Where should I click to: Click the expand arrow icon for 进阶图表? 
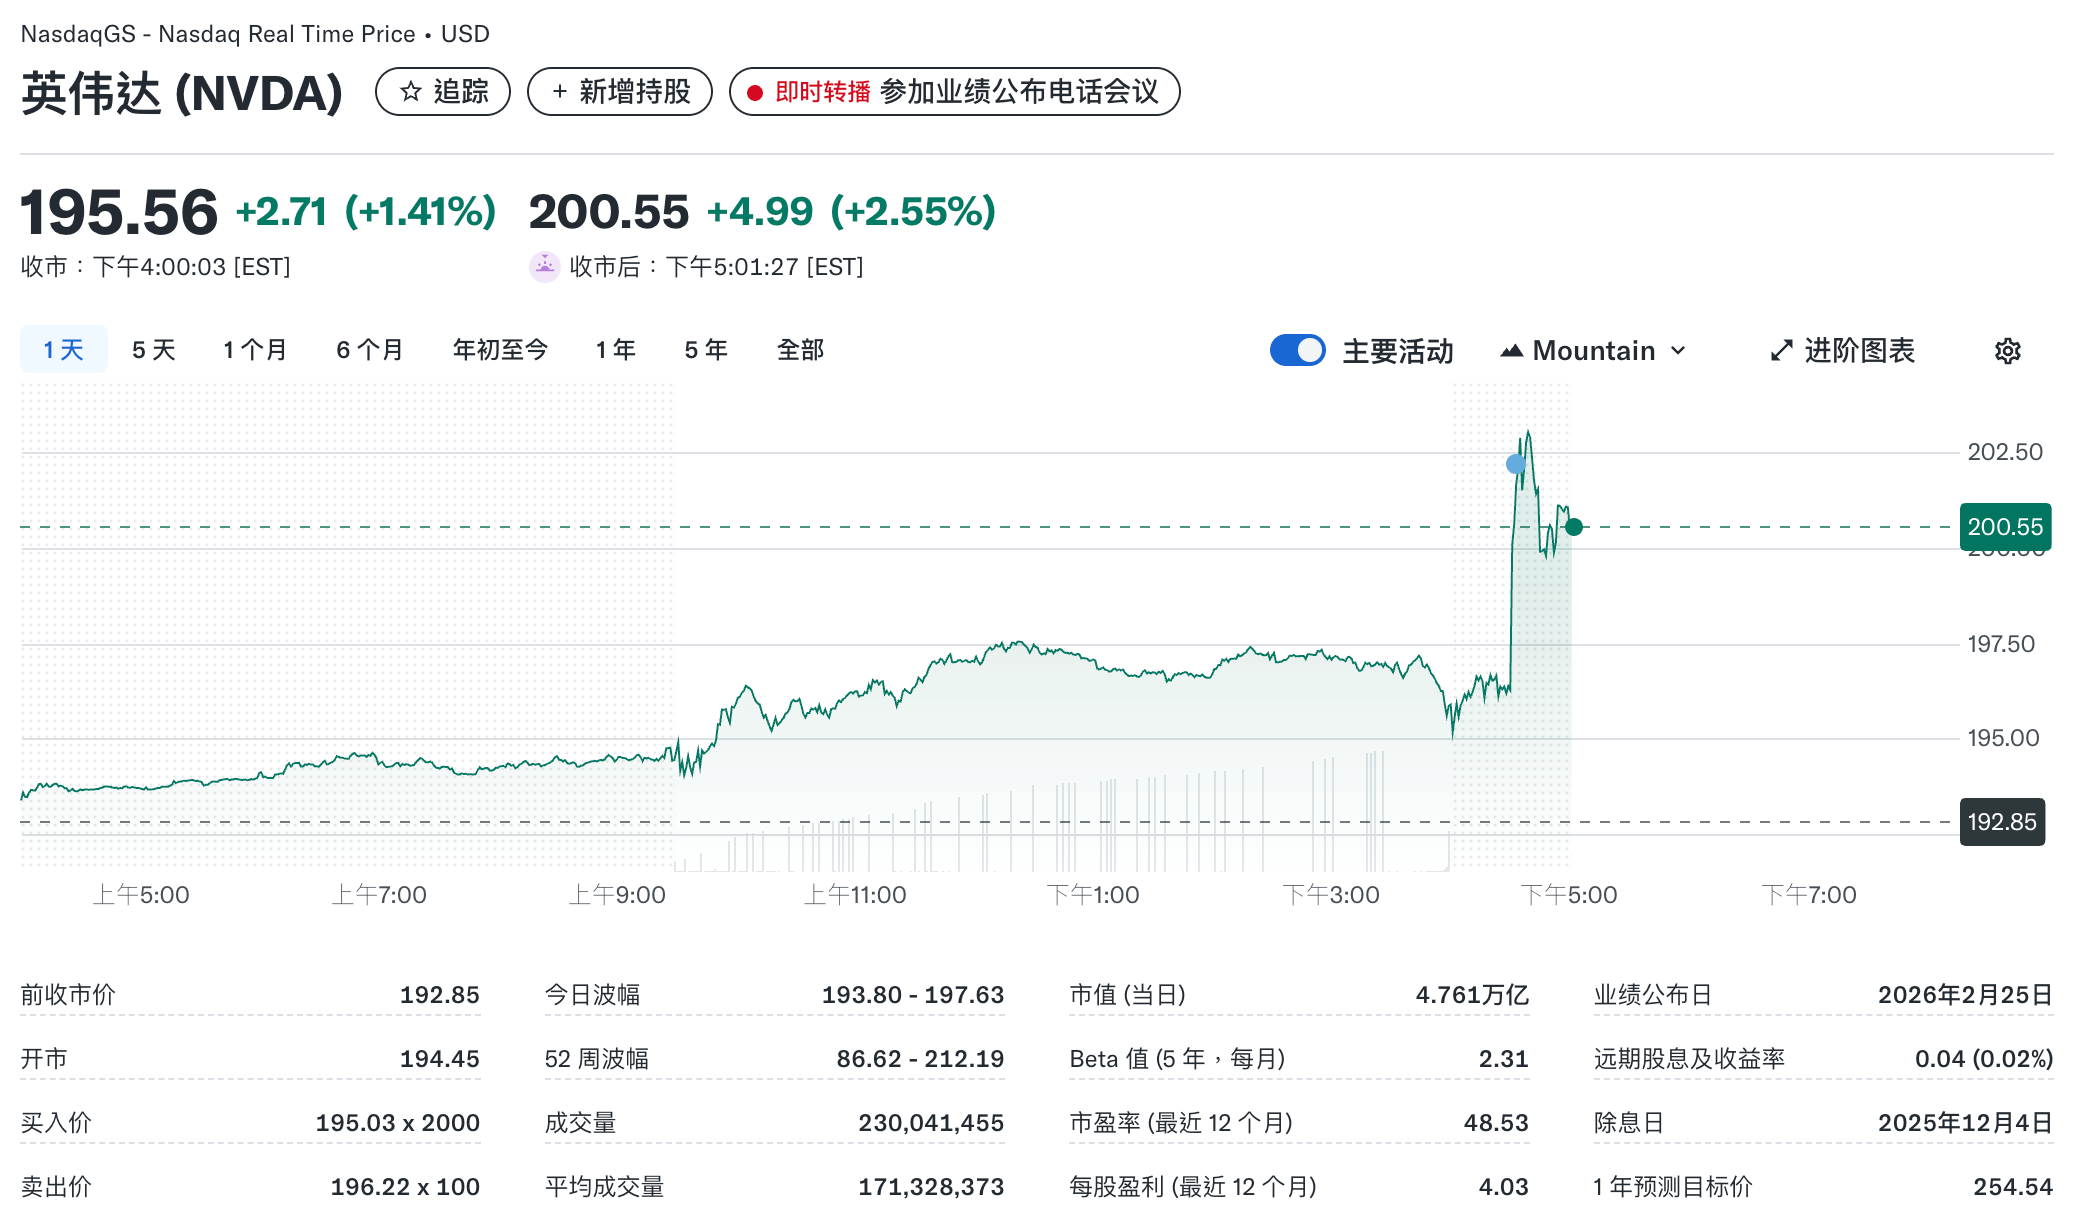1781,351
